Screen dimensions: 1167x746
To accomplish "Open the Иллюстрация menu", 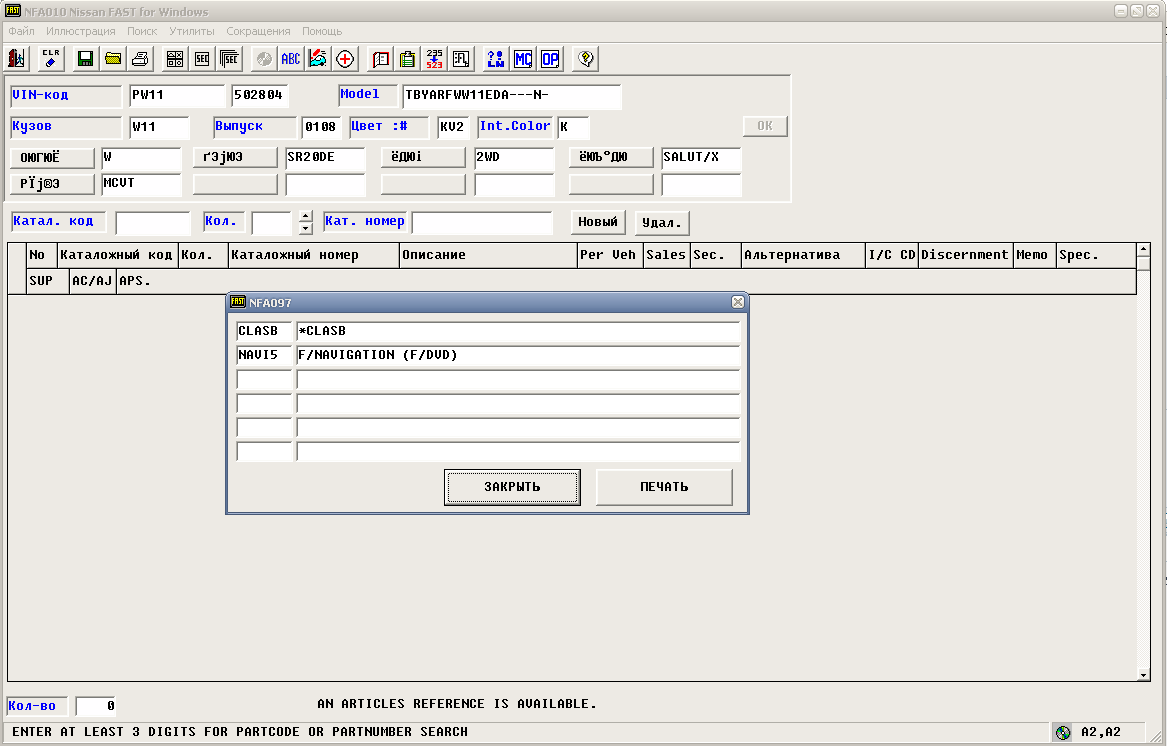I will pos(80,31).
